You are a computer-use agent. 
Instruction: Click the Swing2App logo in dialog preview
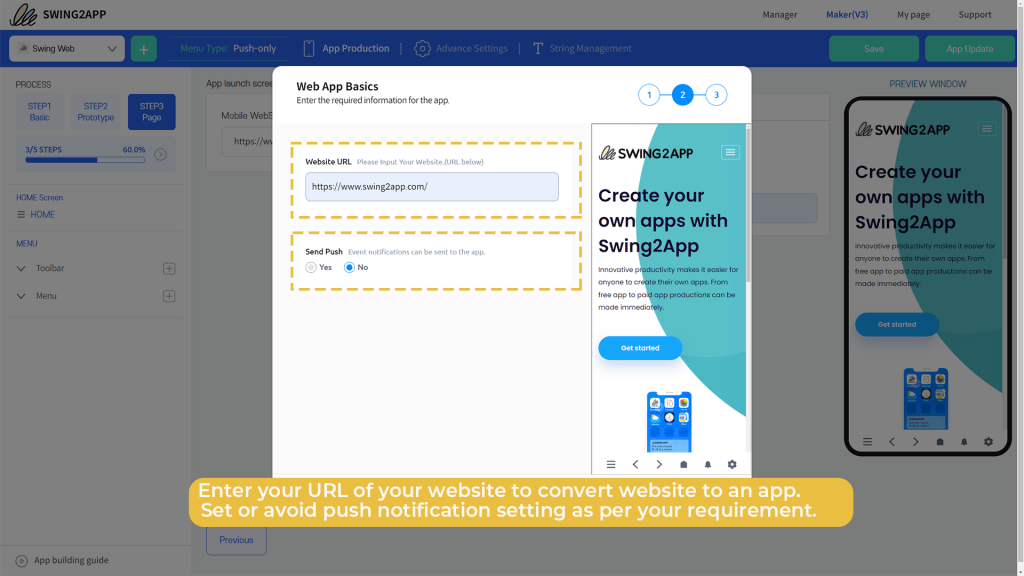(x=646, y=153)
